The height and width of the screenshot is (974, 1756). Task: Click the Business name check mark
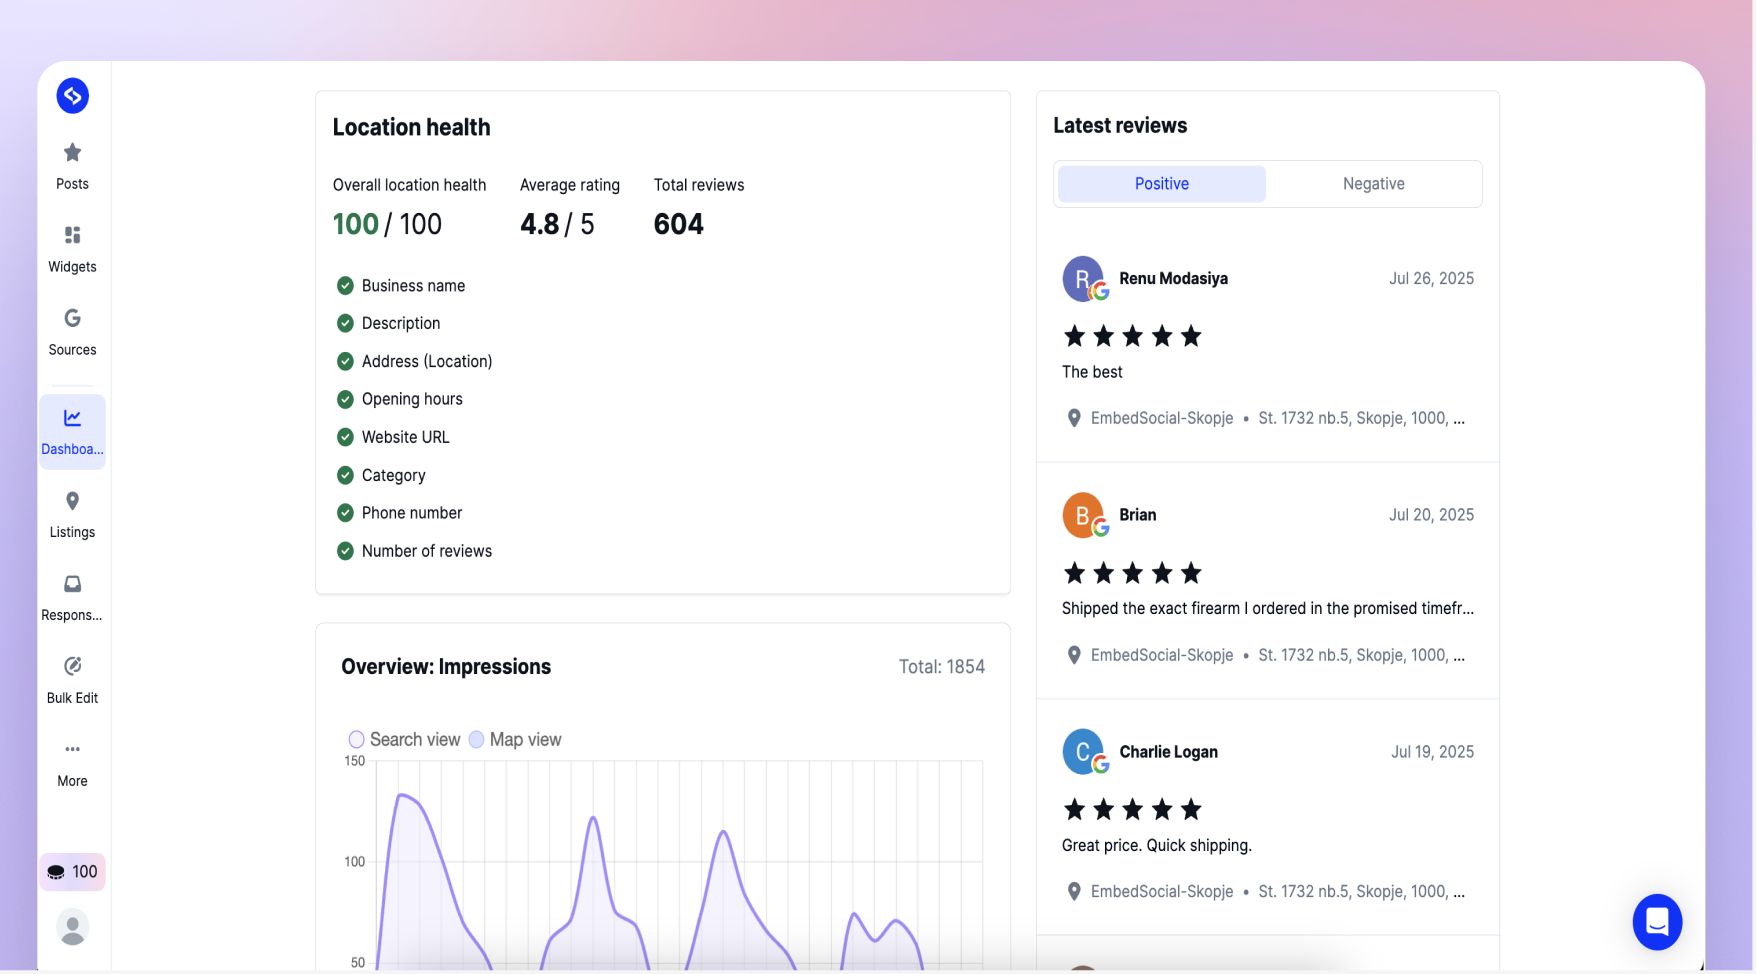[345, 286]
